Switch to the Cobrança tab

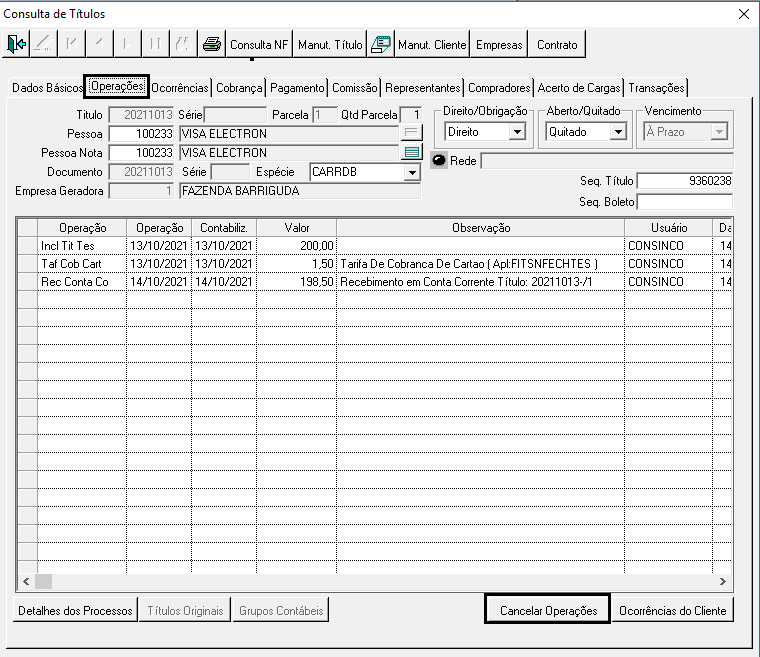point(239,88)
